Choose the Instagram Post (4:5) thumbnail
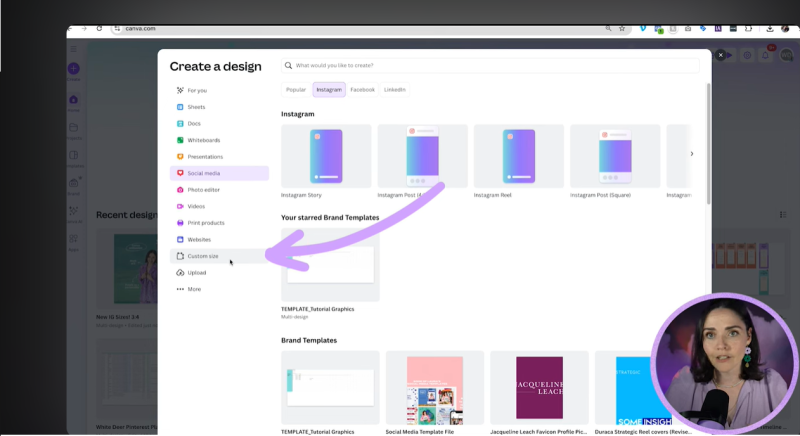The image size is (800, 436). 422,156
